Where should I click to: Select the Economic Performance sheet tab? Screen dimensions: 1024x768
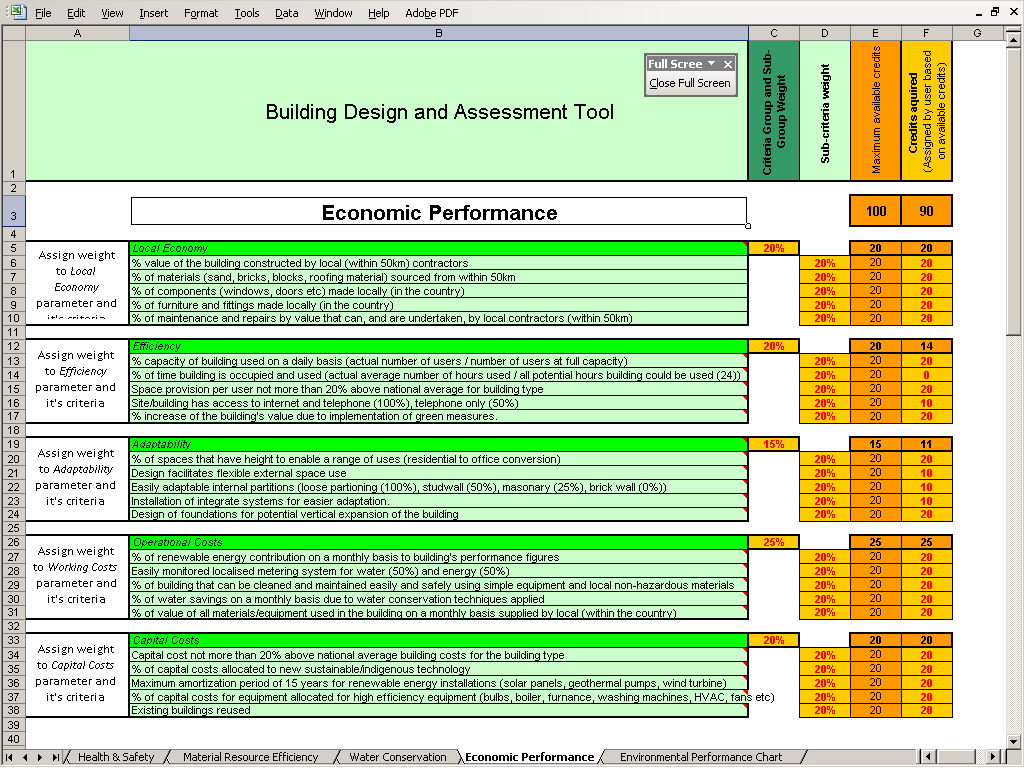pyautogui.click(x=529, y=757)
